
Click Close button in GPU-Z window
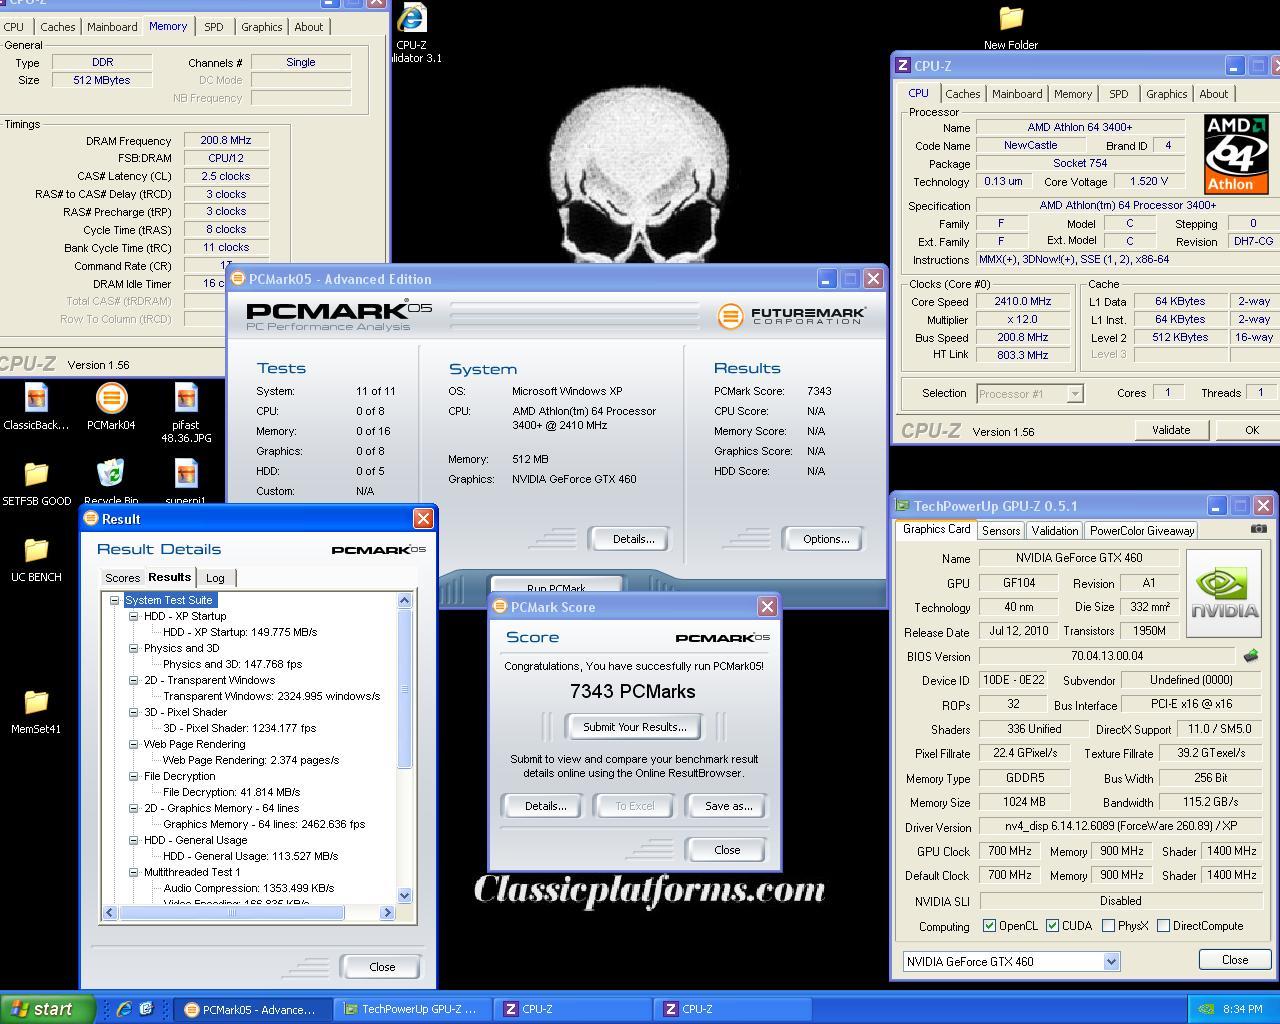point(1235,960)
